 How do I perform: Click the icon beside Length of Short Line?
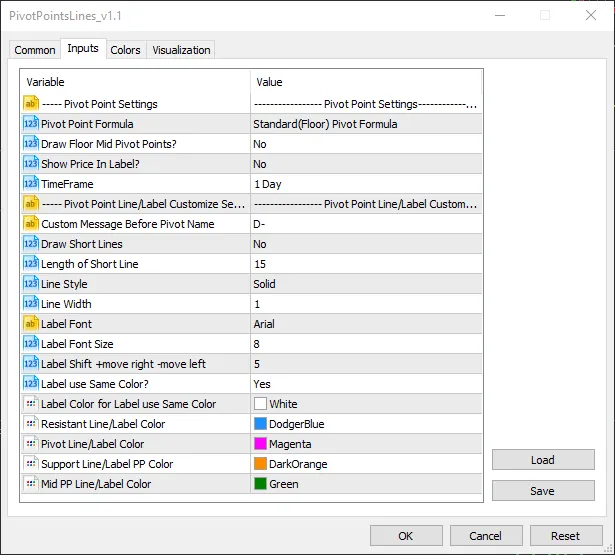(x=30, y=264)
